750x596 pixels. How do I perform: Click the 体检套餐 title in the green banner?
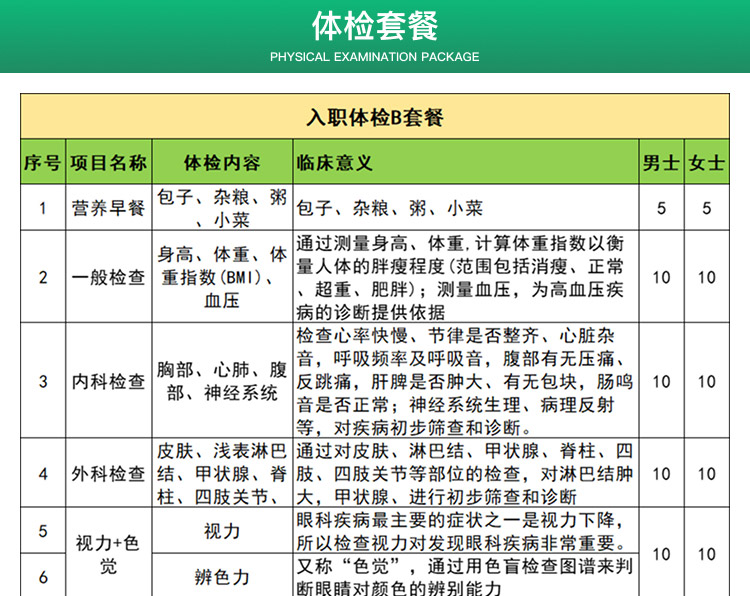[x=374, y=25]
